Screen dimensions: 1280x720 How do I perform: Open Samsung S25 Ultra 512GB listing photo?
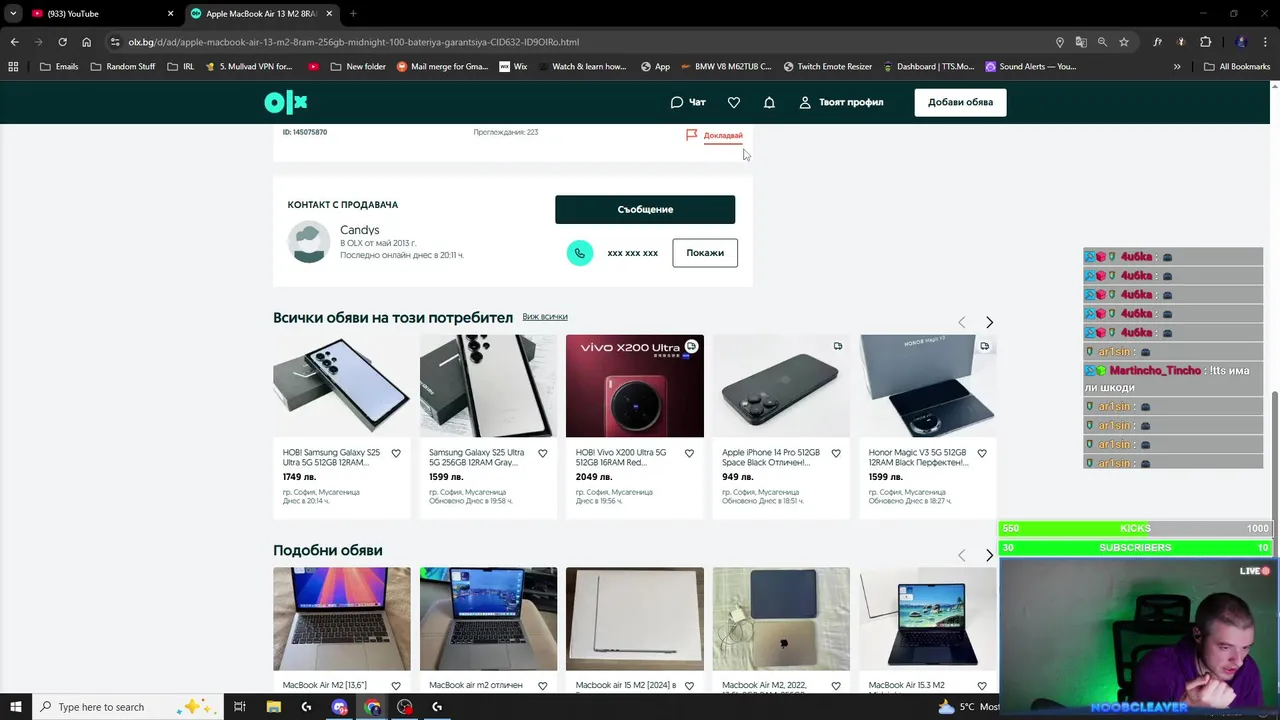click(x=342, y=386)
